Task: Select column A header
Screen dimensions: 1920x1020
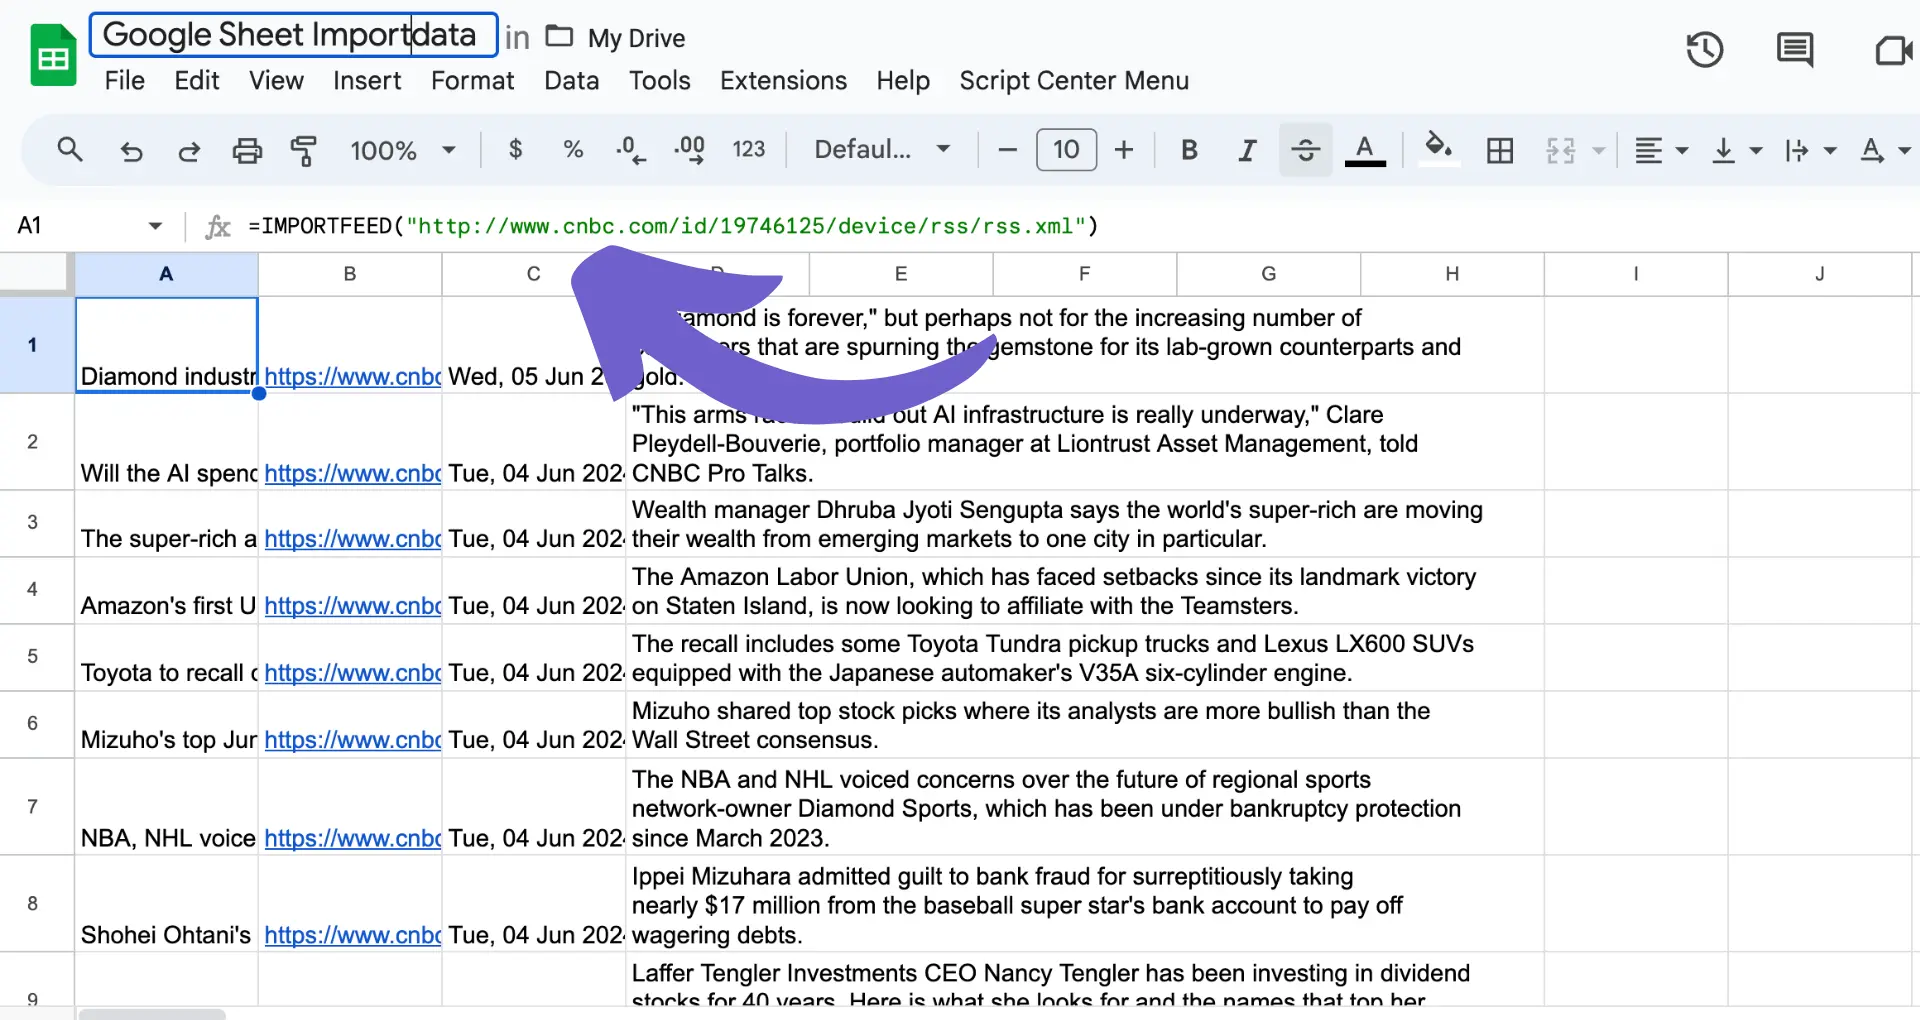Action: (x=166, y=274)
